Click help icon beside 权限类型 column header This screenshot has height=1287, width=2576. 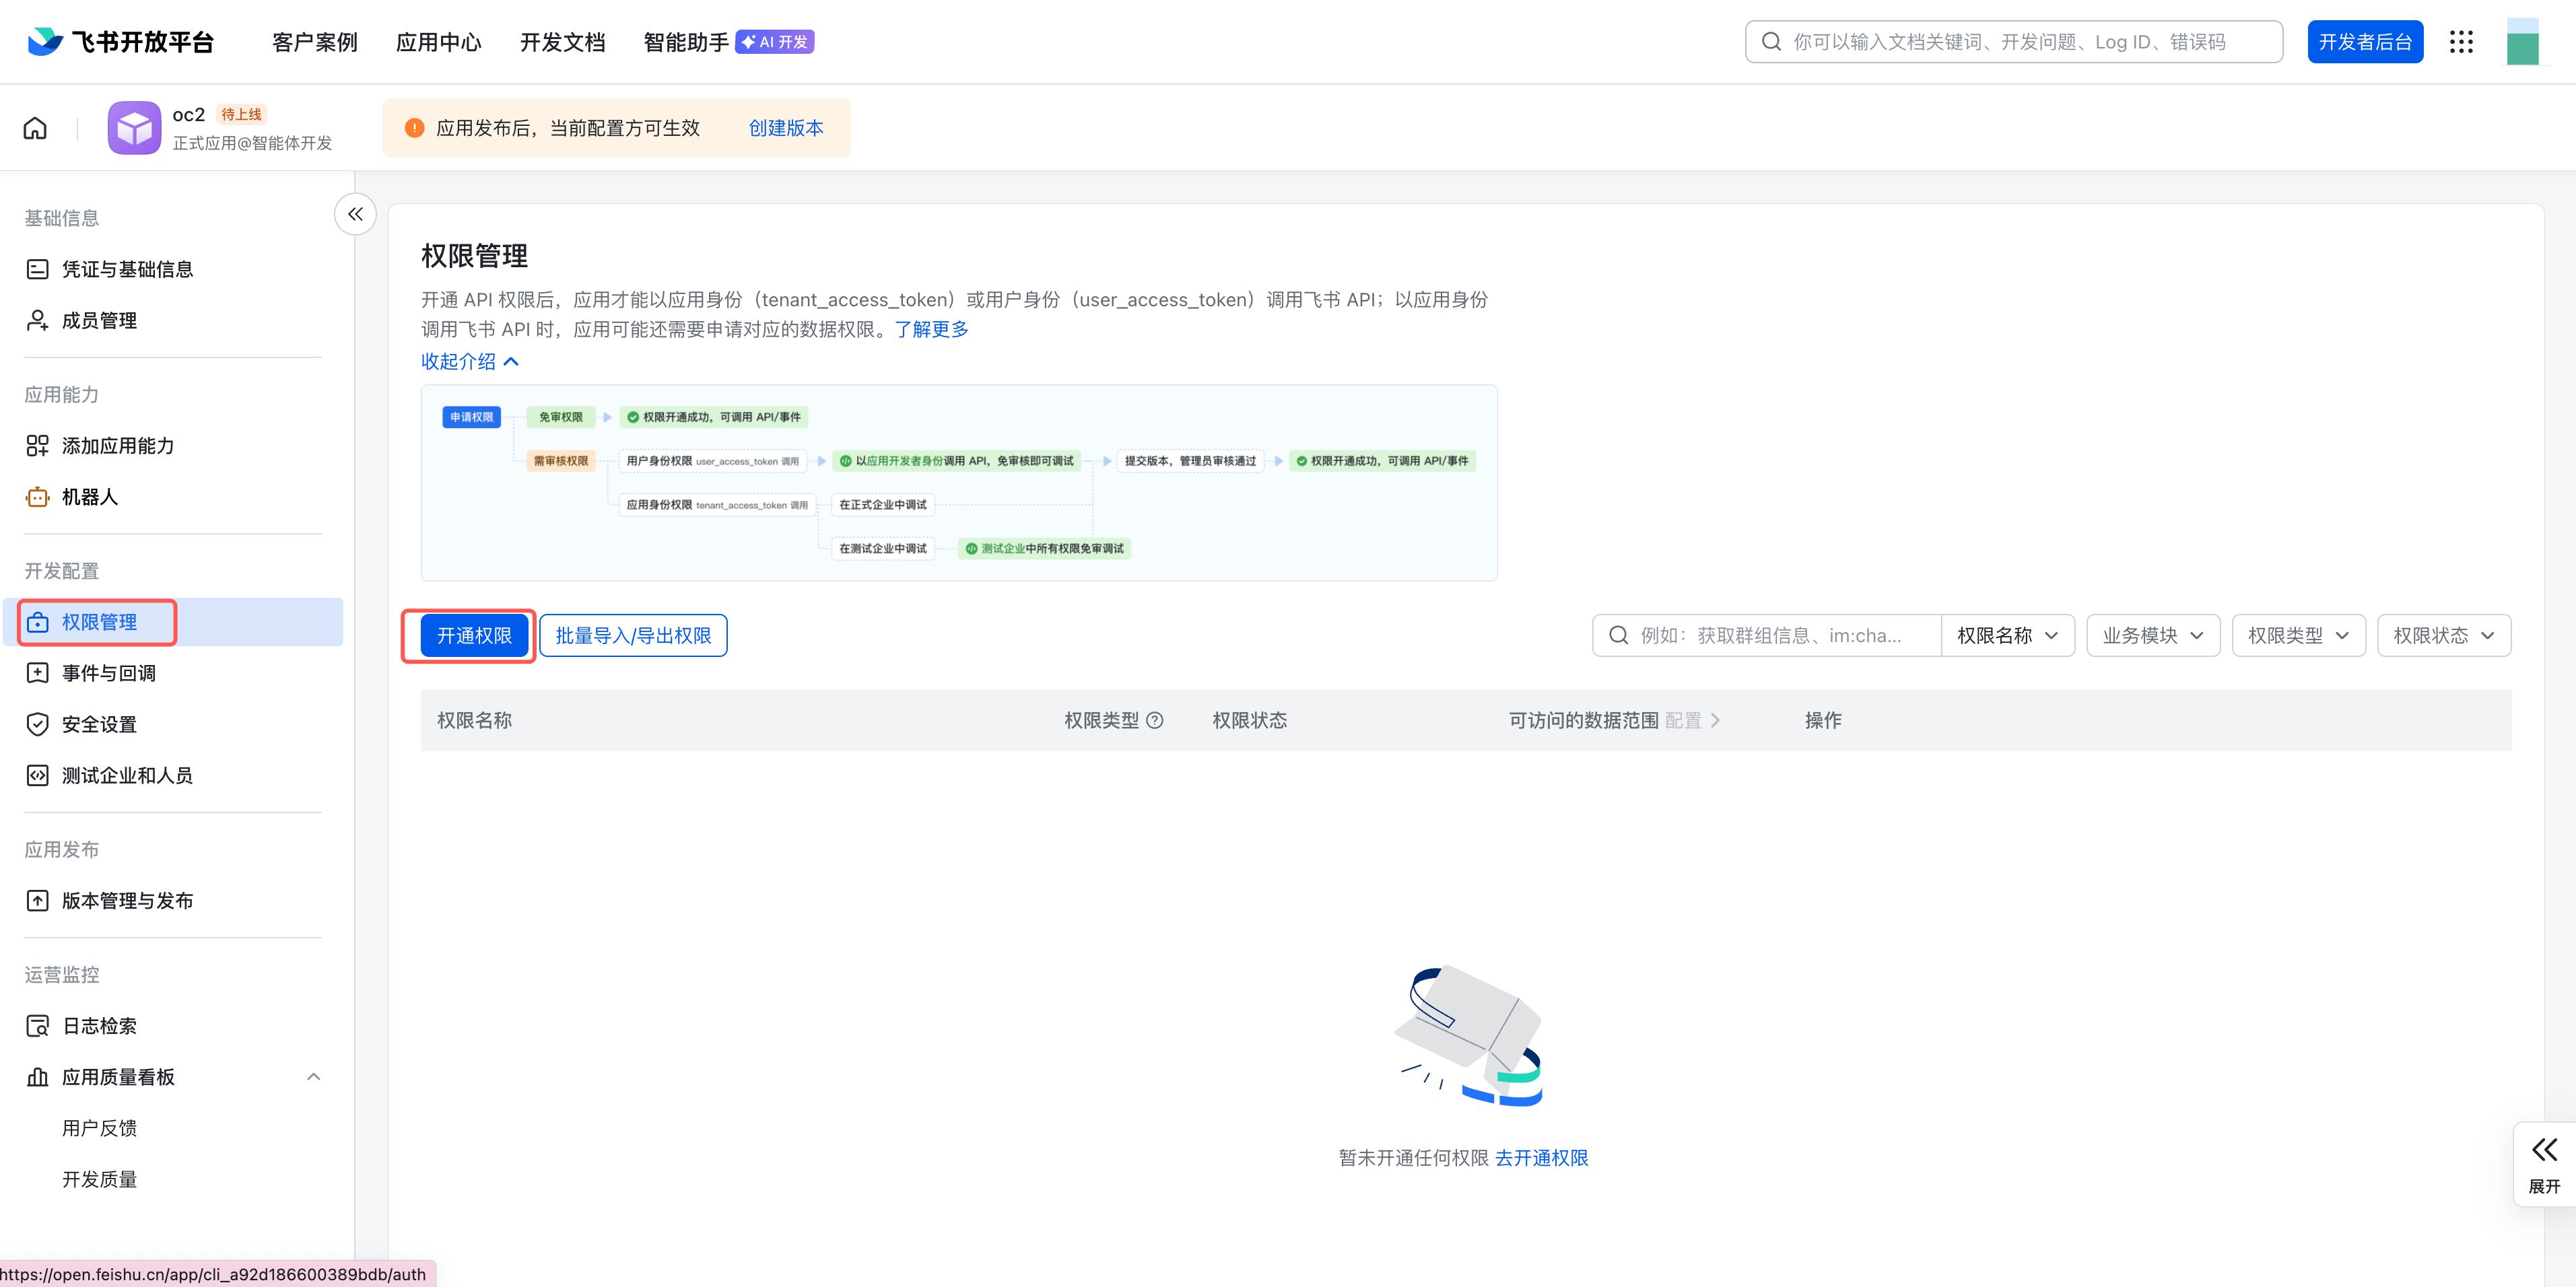[x=1154, y=720]
